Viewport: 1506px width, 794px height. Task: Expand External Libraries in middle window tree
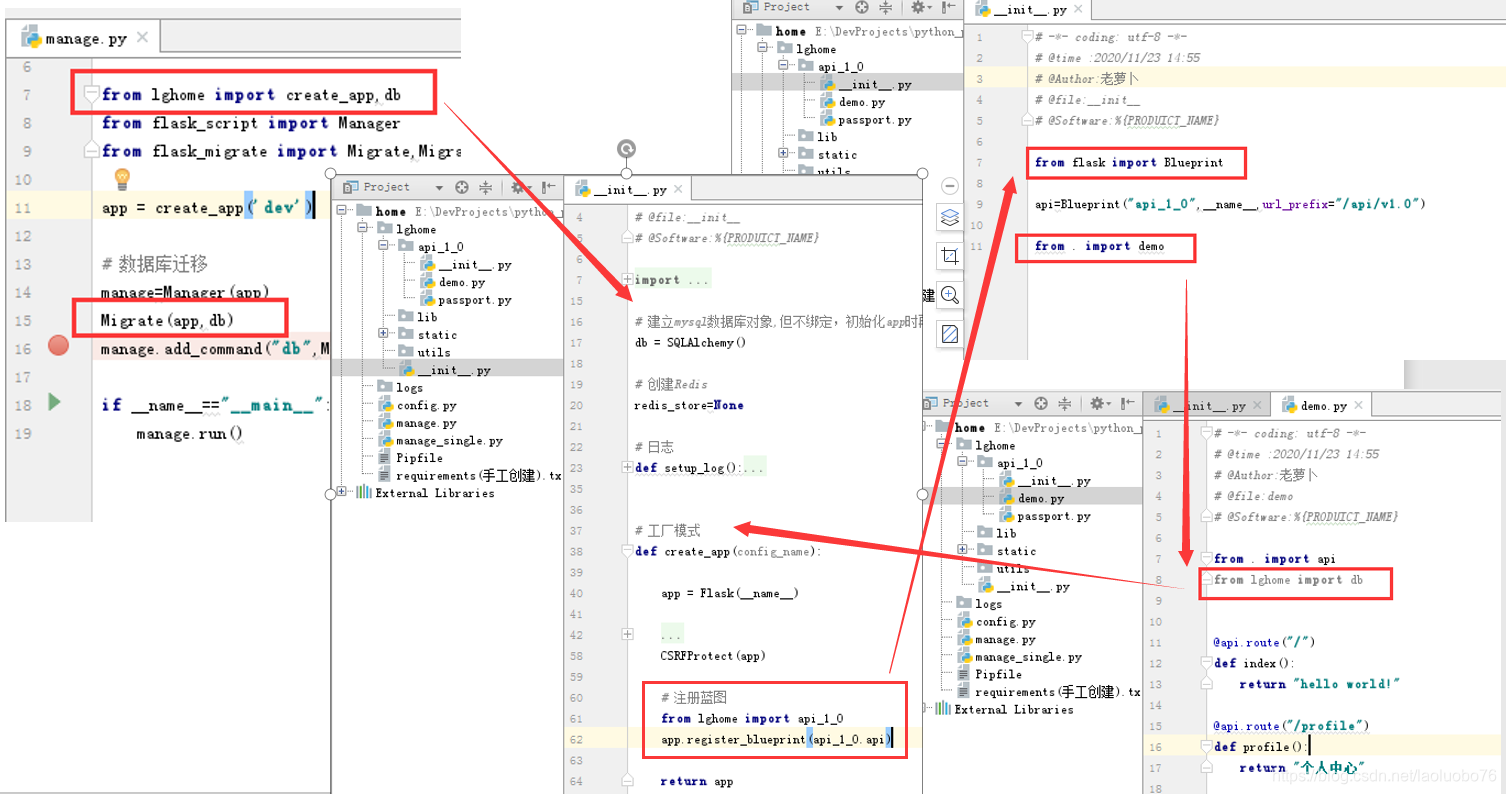pyautogui.click(x=343, y=492)
